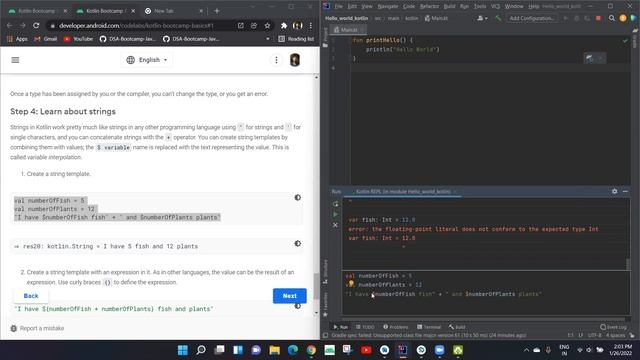Click the 4 spaces indent setting
Screen dimensions: 640x360
(x=616, y=335)
